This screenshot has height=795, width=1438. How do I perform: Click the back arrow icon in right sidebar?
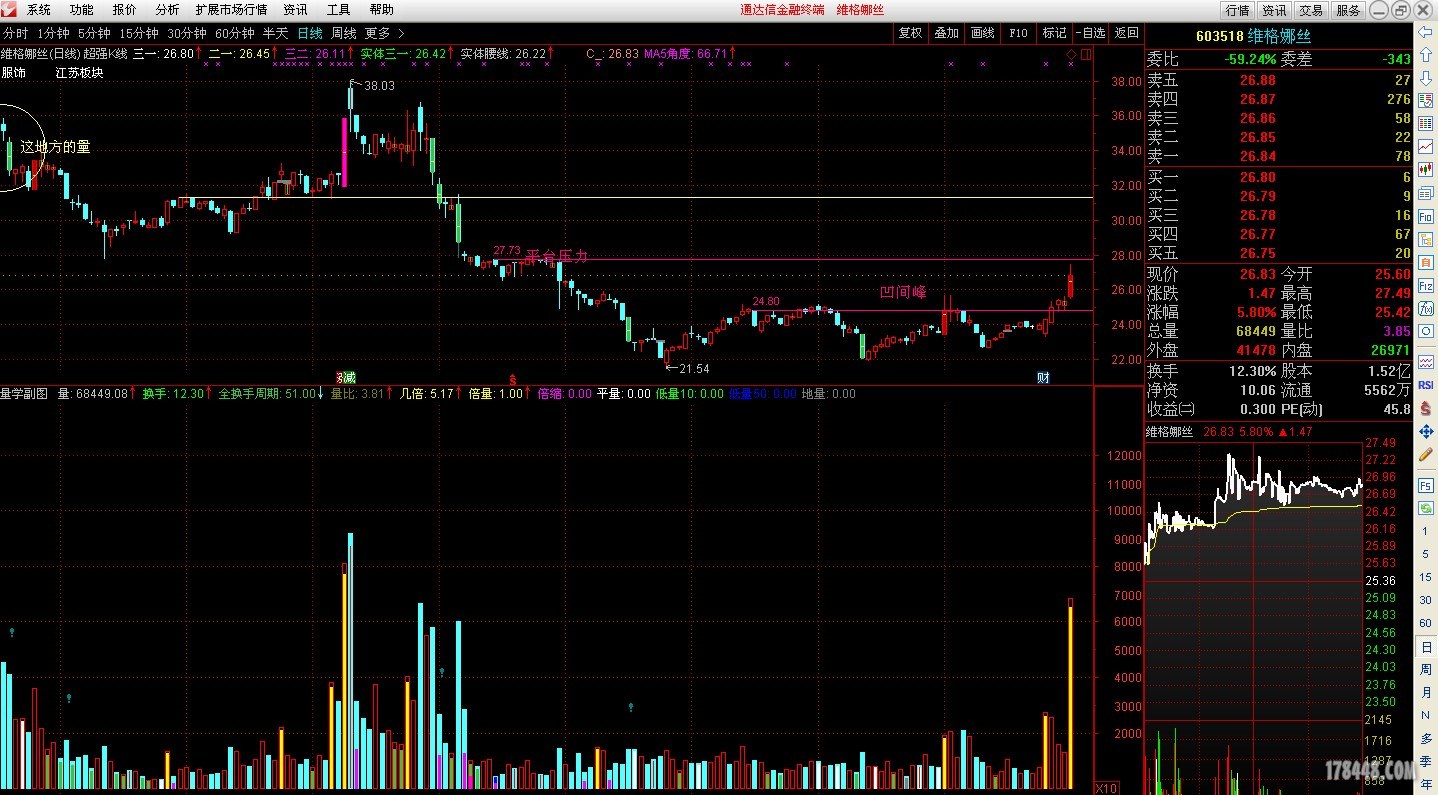point(1425,31)
